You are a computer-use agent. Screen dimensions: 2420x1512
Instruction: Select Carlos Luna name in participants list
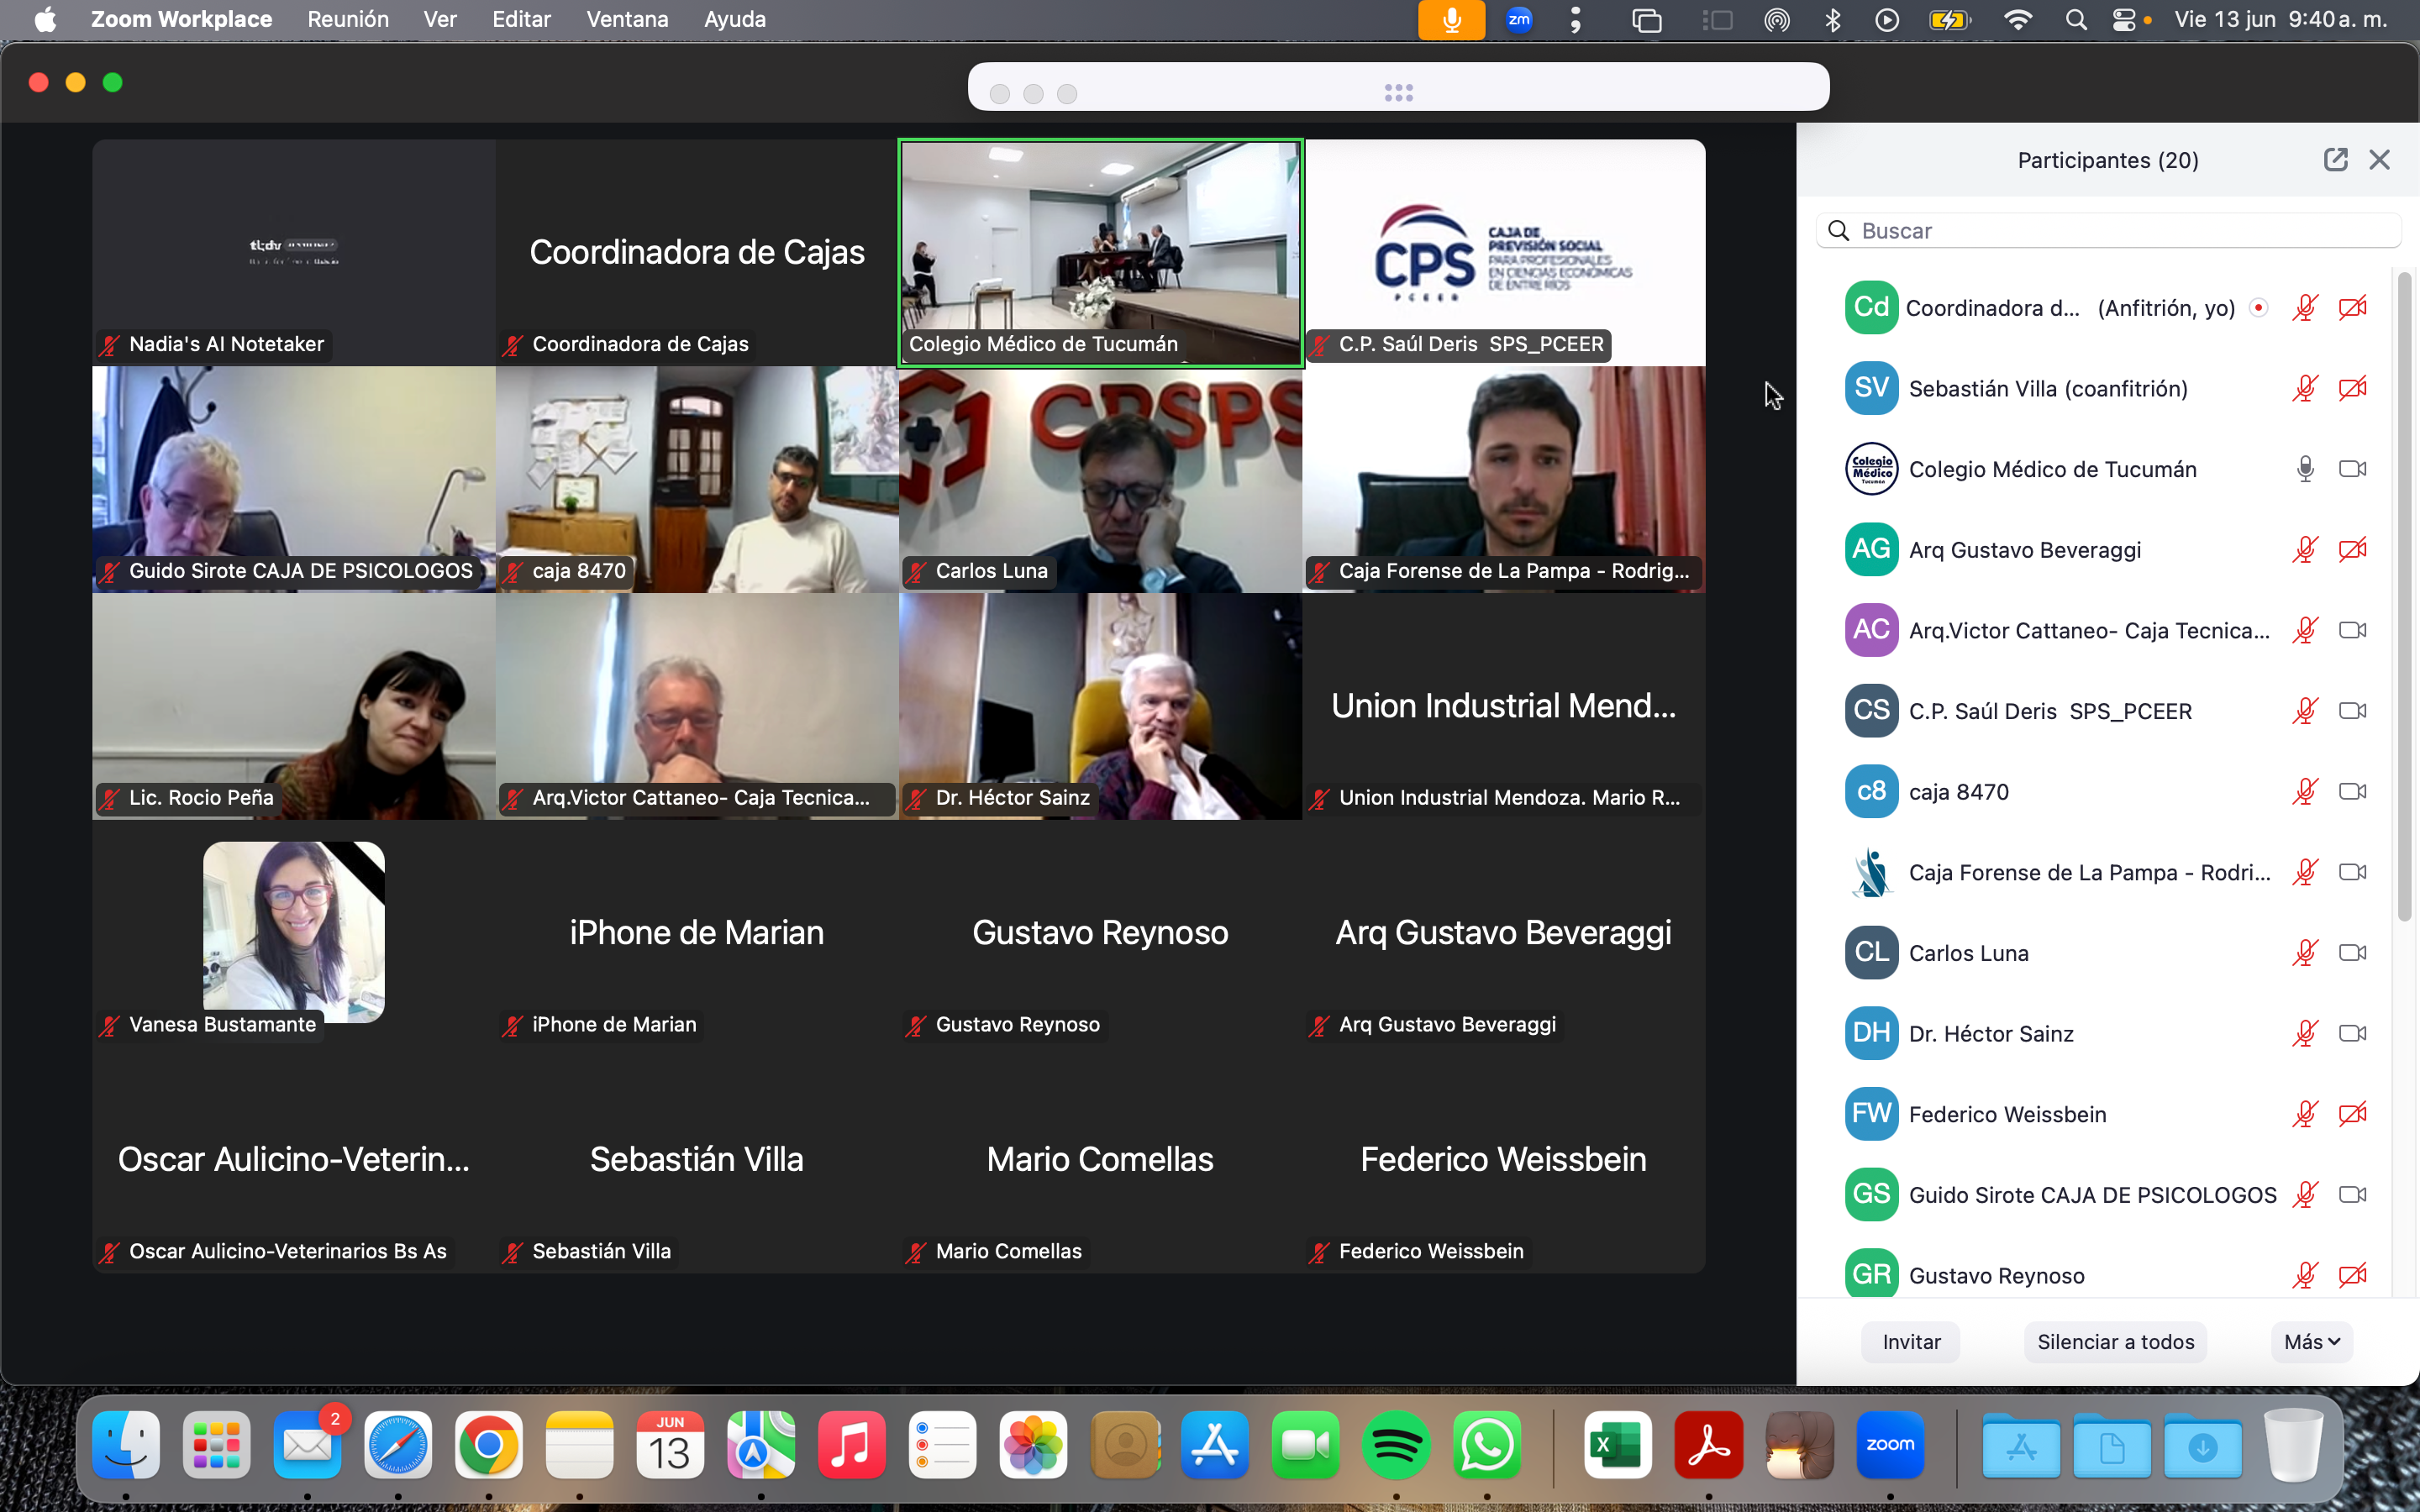tap(1968, 953)
